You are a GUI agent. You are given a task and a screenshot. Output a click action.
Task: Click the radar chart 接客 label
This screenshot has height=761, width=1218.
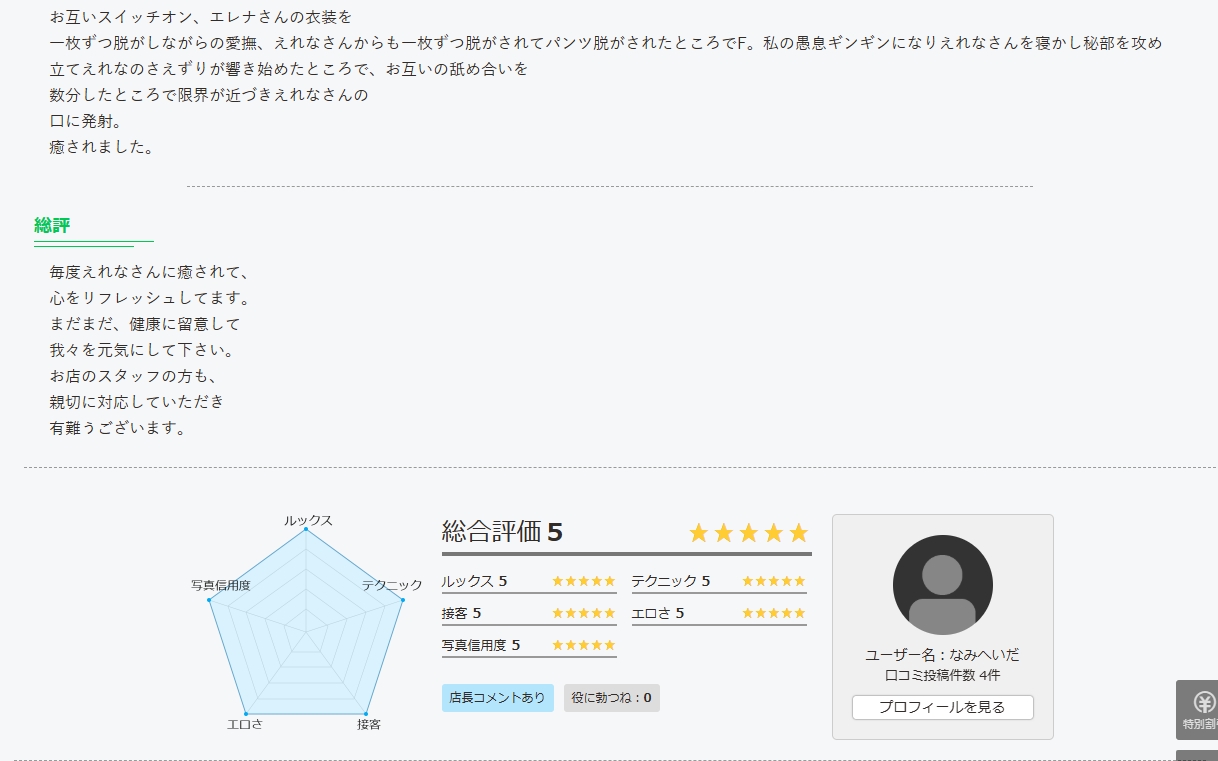coord(369,724)
